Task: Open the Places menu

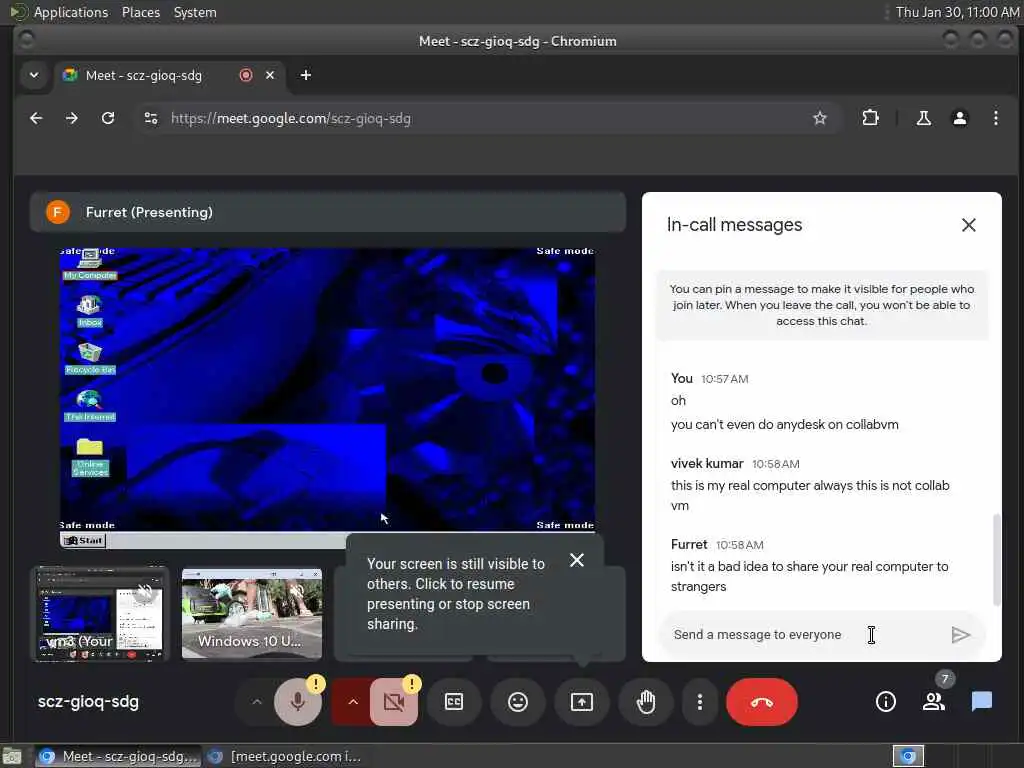Action: 141,12
